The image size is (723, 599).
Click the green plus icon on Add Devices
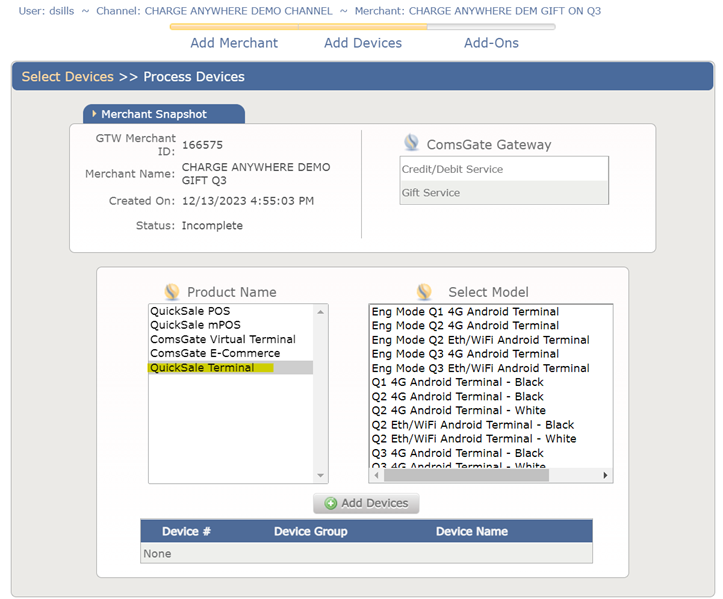coord(331,503)
